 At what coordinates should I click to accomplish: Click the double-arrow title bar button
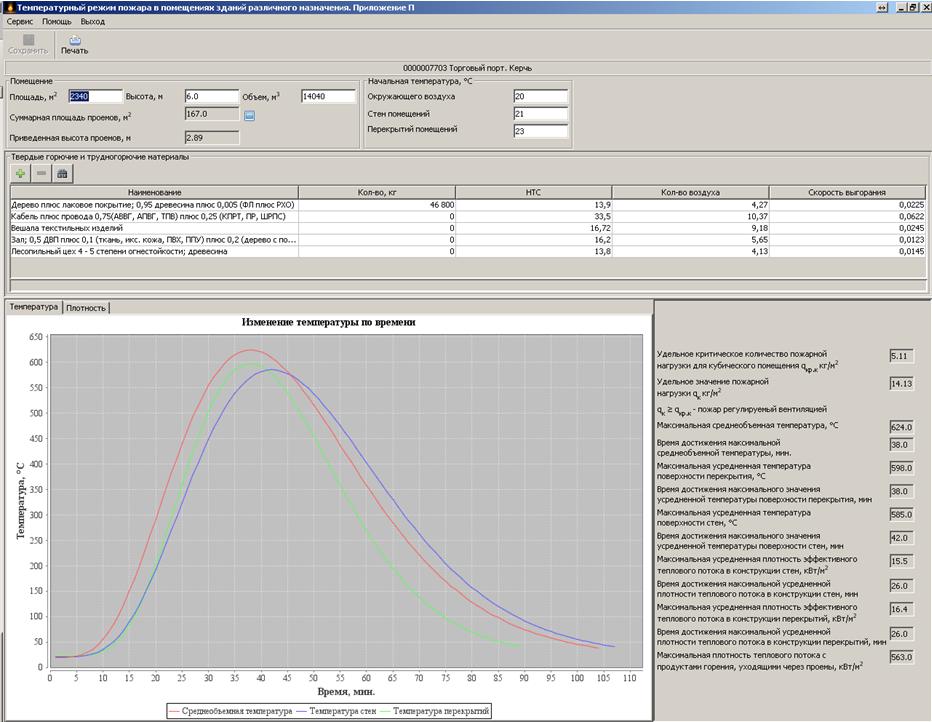pyautogui.click(x=882, y=6)
